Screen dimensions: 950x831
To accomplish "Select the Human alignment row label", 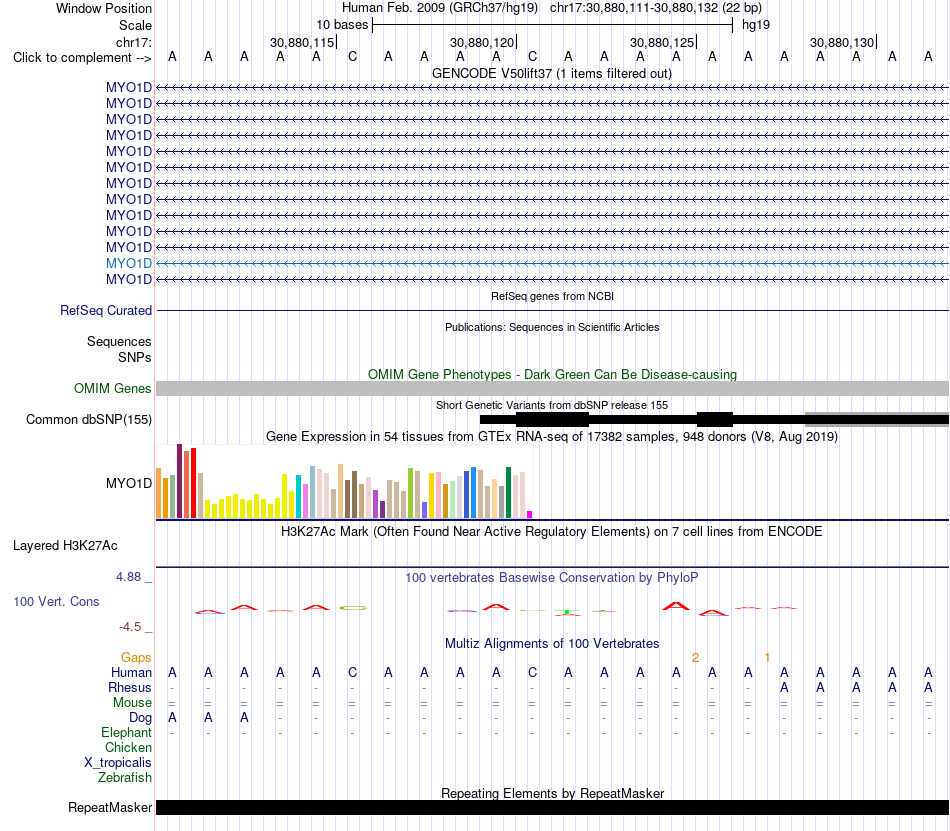I will [x=131, y=672].
